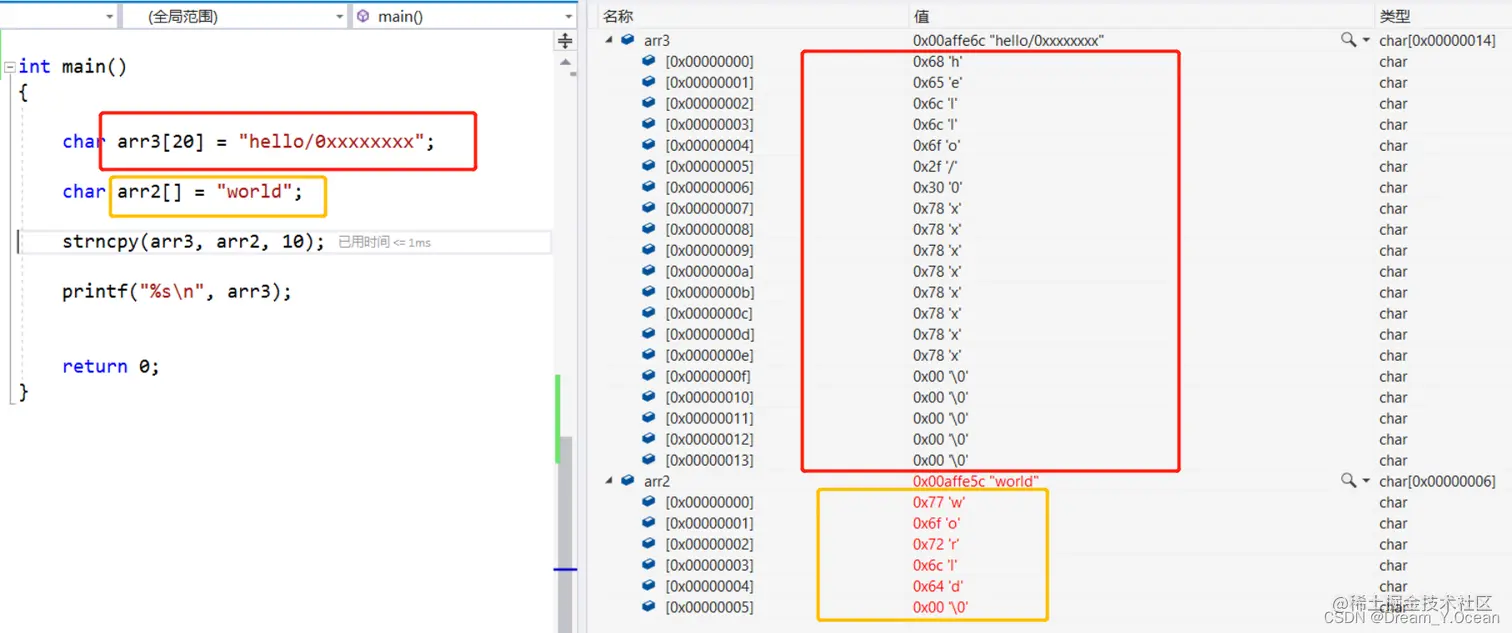Open visualizer dropdown arrow for arr3 value
This screenshot has height=633, width=1512.
click(x=1366, y=41)
